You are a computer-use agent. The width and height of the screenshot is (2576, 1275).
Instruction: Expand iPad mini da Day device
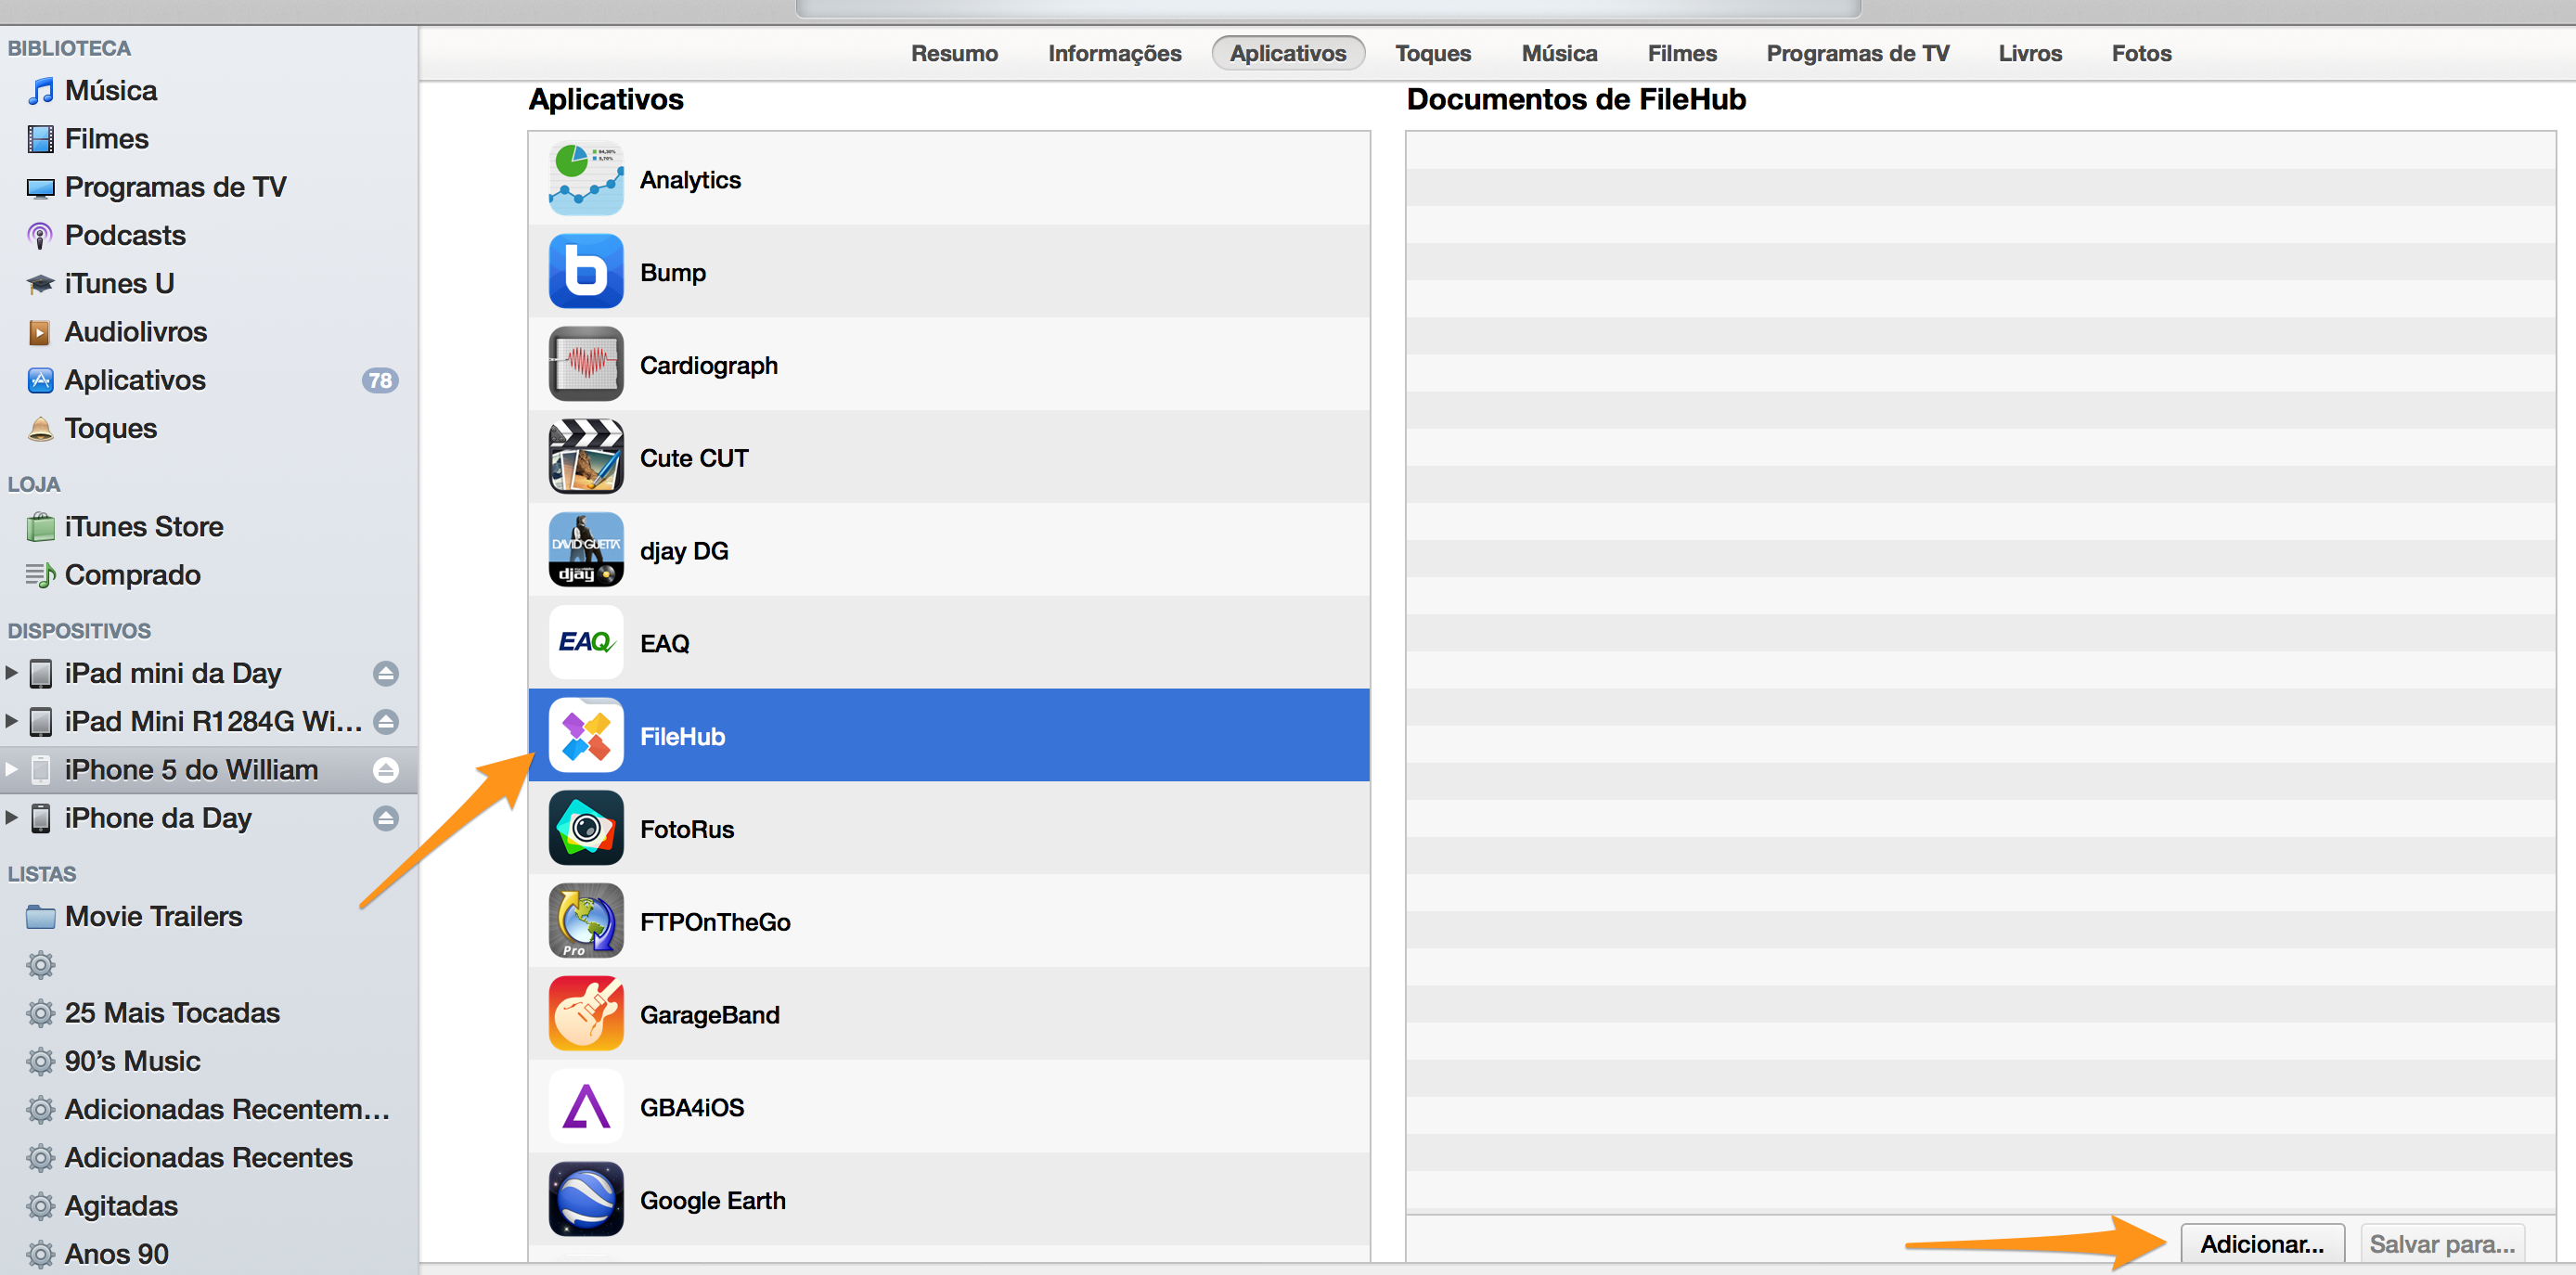[x=12, y=672]
